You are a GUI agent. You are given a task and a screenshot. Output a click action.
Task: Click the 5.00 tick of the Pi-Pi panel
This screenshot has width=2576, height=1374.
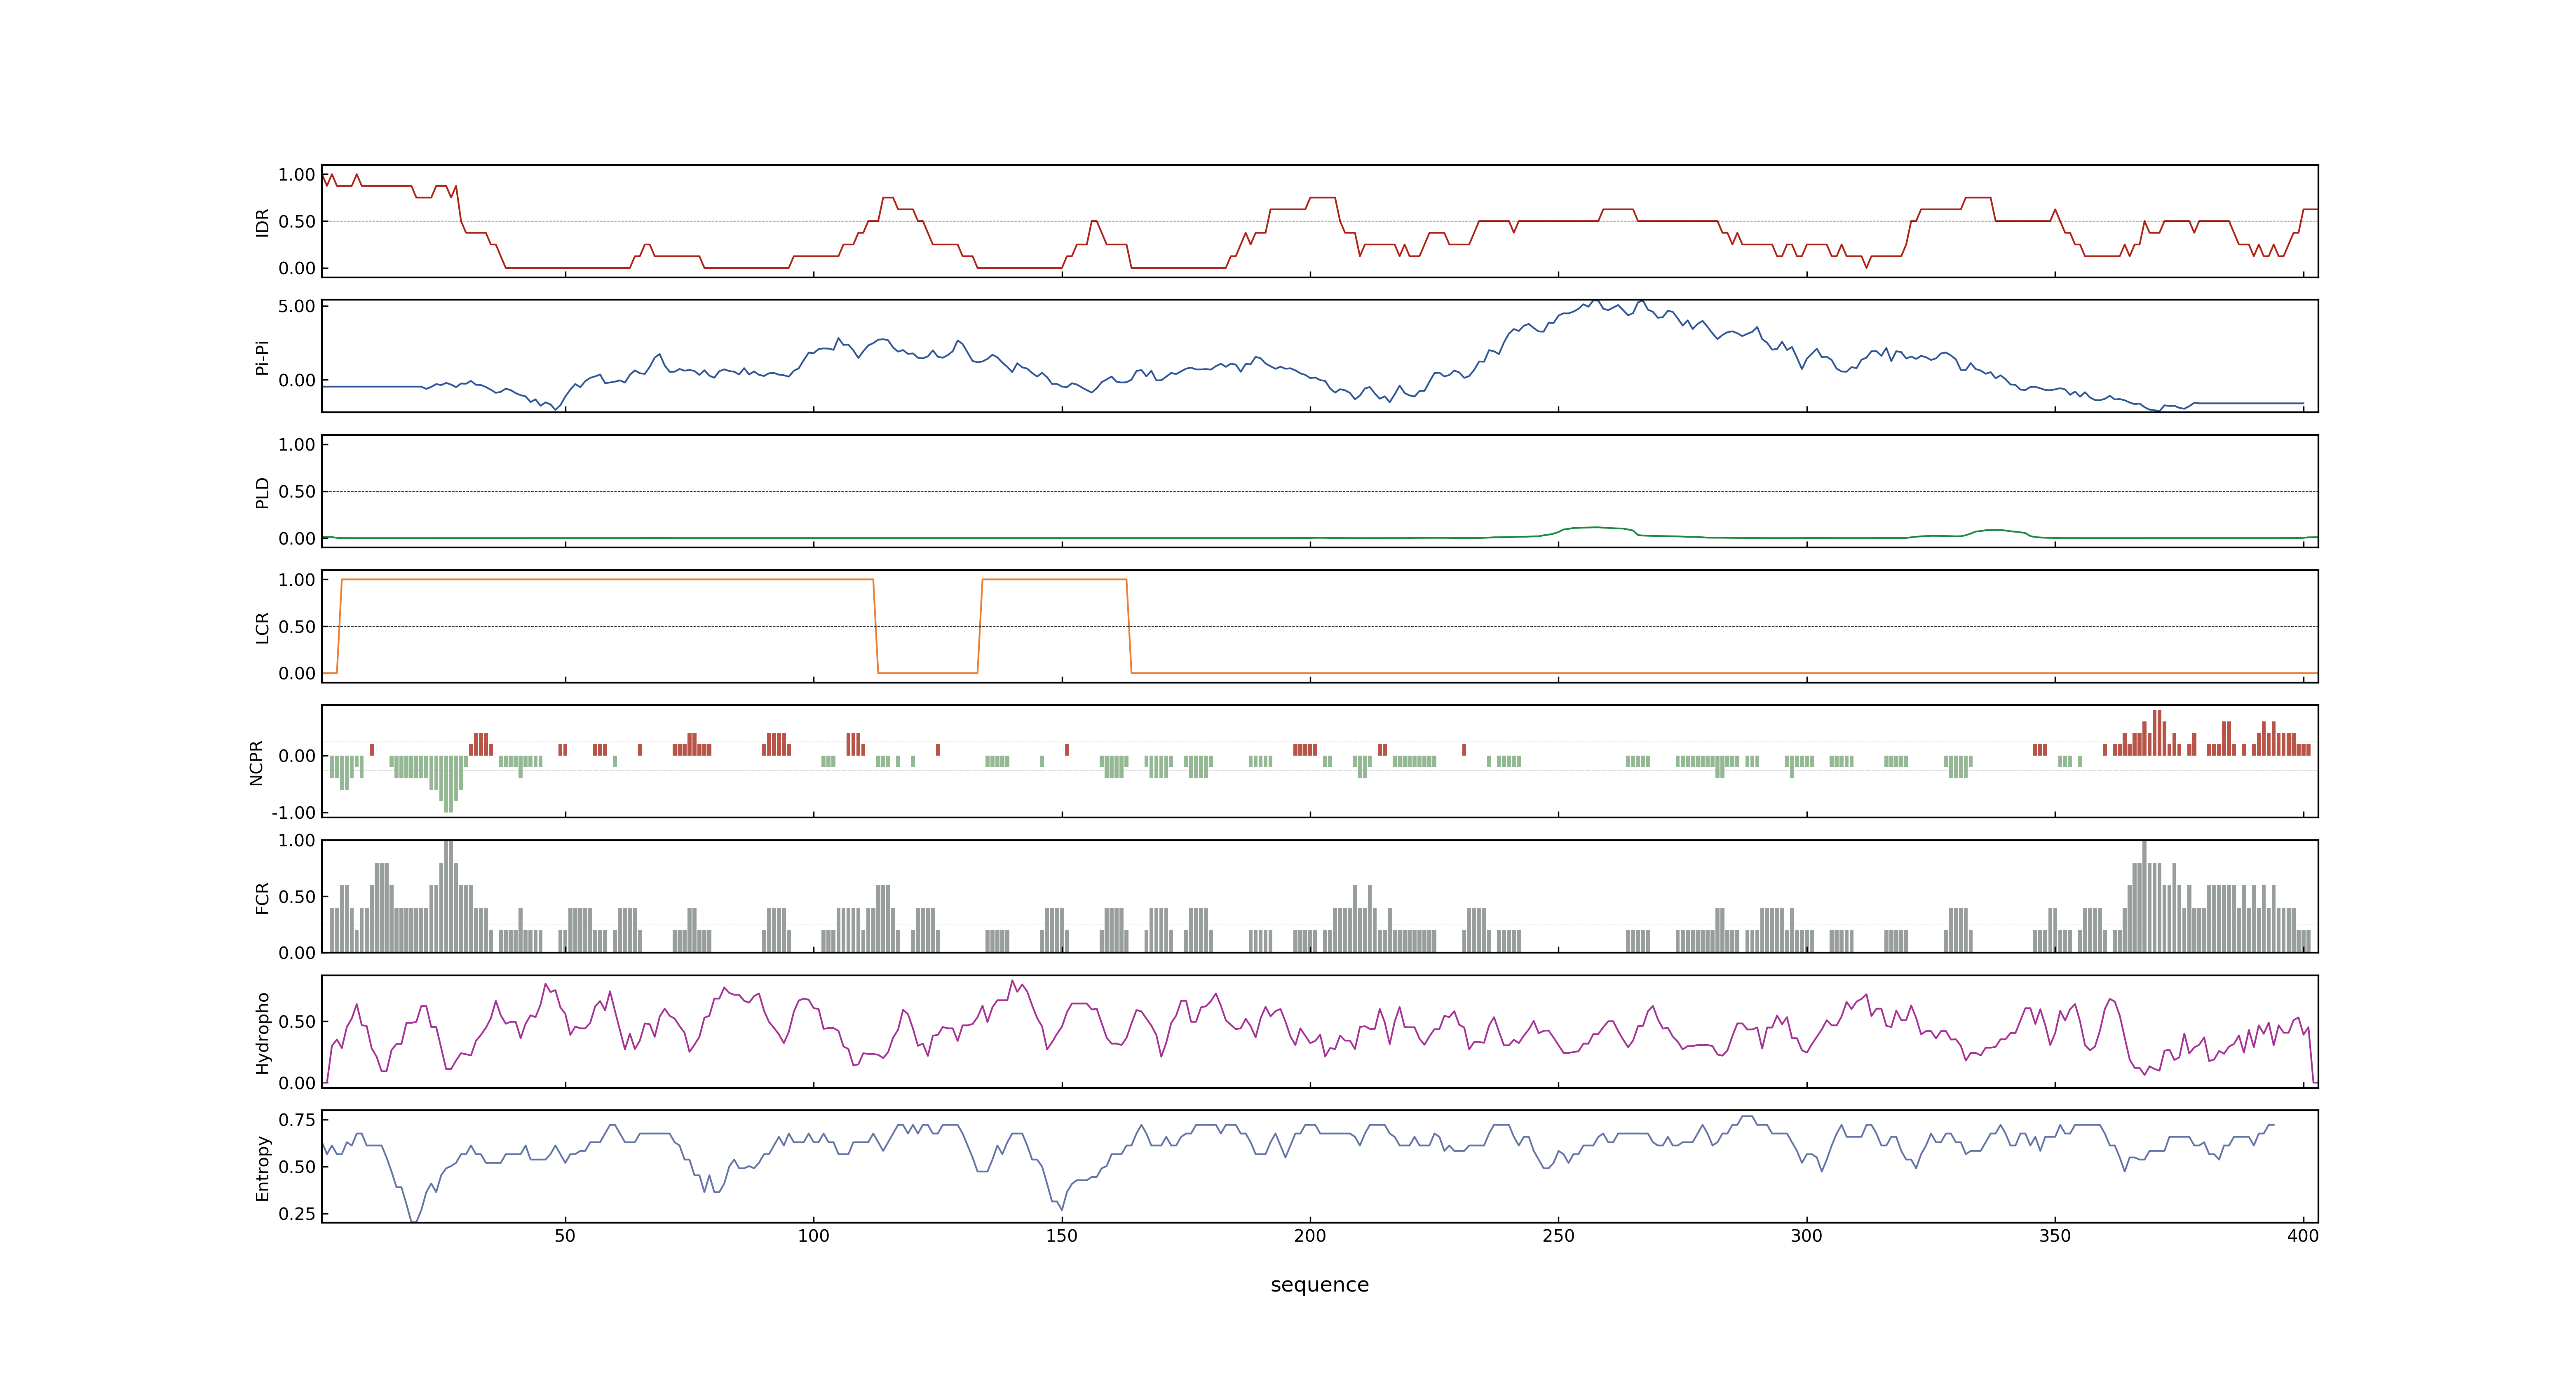(297, 307)
